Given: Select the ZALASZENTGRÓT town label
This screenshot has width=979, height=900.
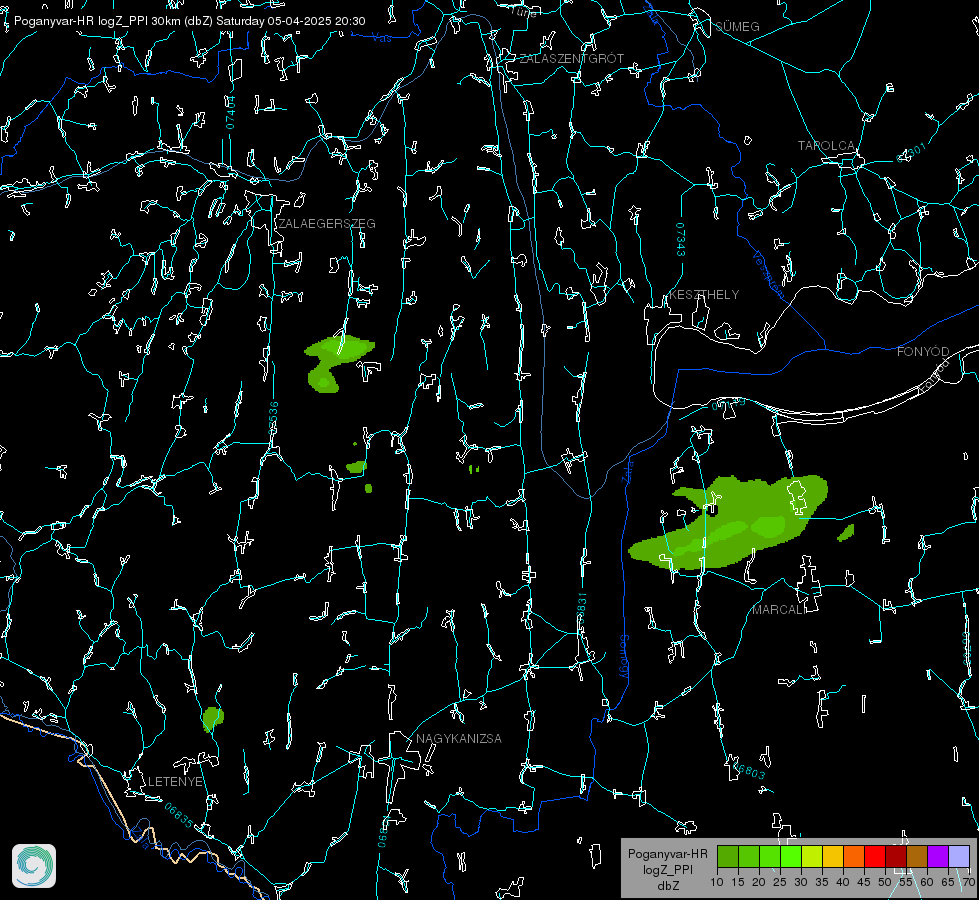Looking at the screenshot, I should point(572,59).
